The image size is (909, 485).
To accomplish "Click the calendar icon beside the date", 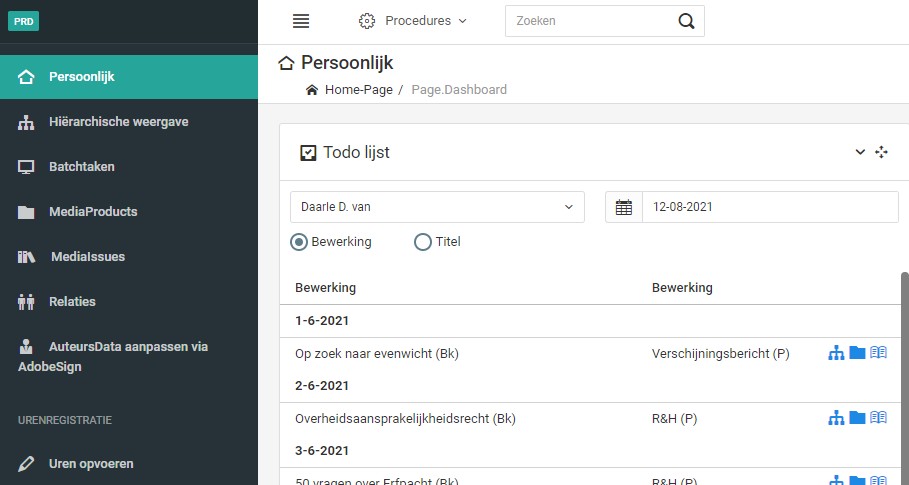I will [624, 208].
